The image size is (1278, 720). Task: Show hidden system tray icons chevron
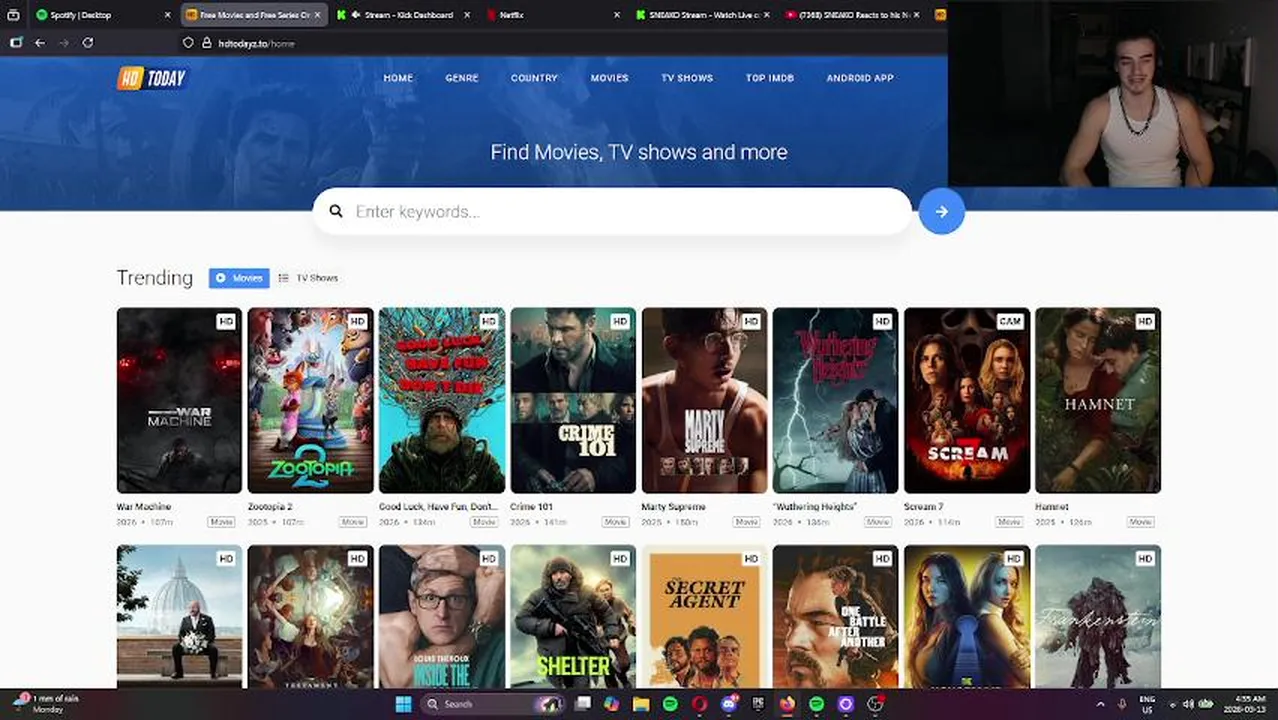coord(1101,704)
